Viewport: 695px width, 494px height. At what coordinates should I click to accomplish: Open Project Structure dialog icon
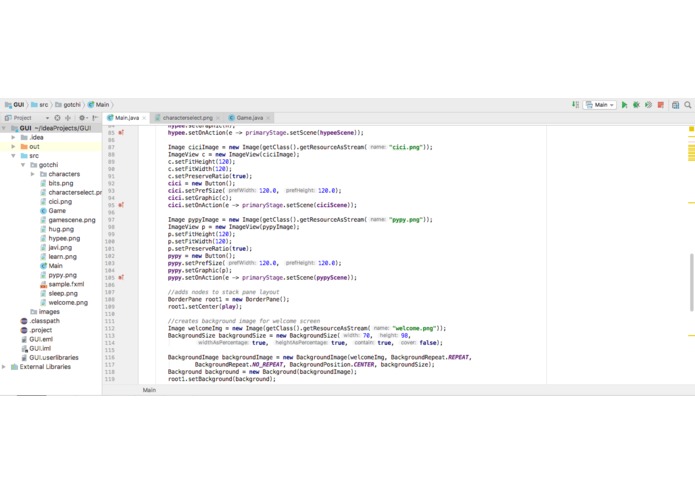(x=675, y=105)
